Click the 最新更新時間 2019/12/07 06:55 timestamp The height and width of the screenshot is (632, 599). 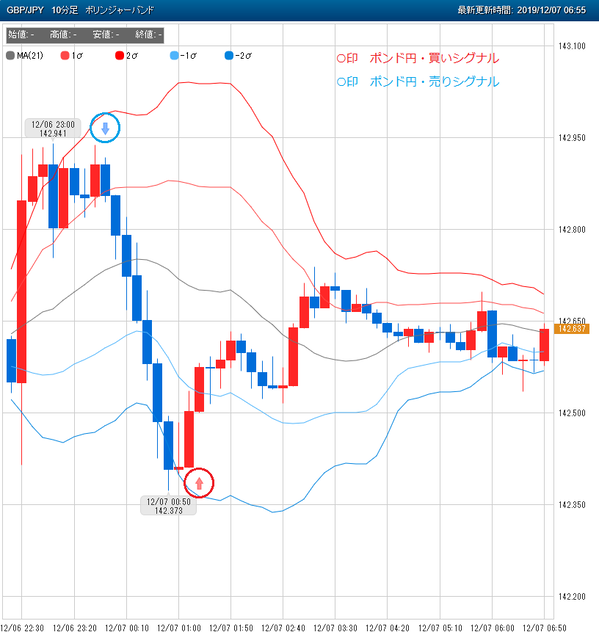(522, 10)
